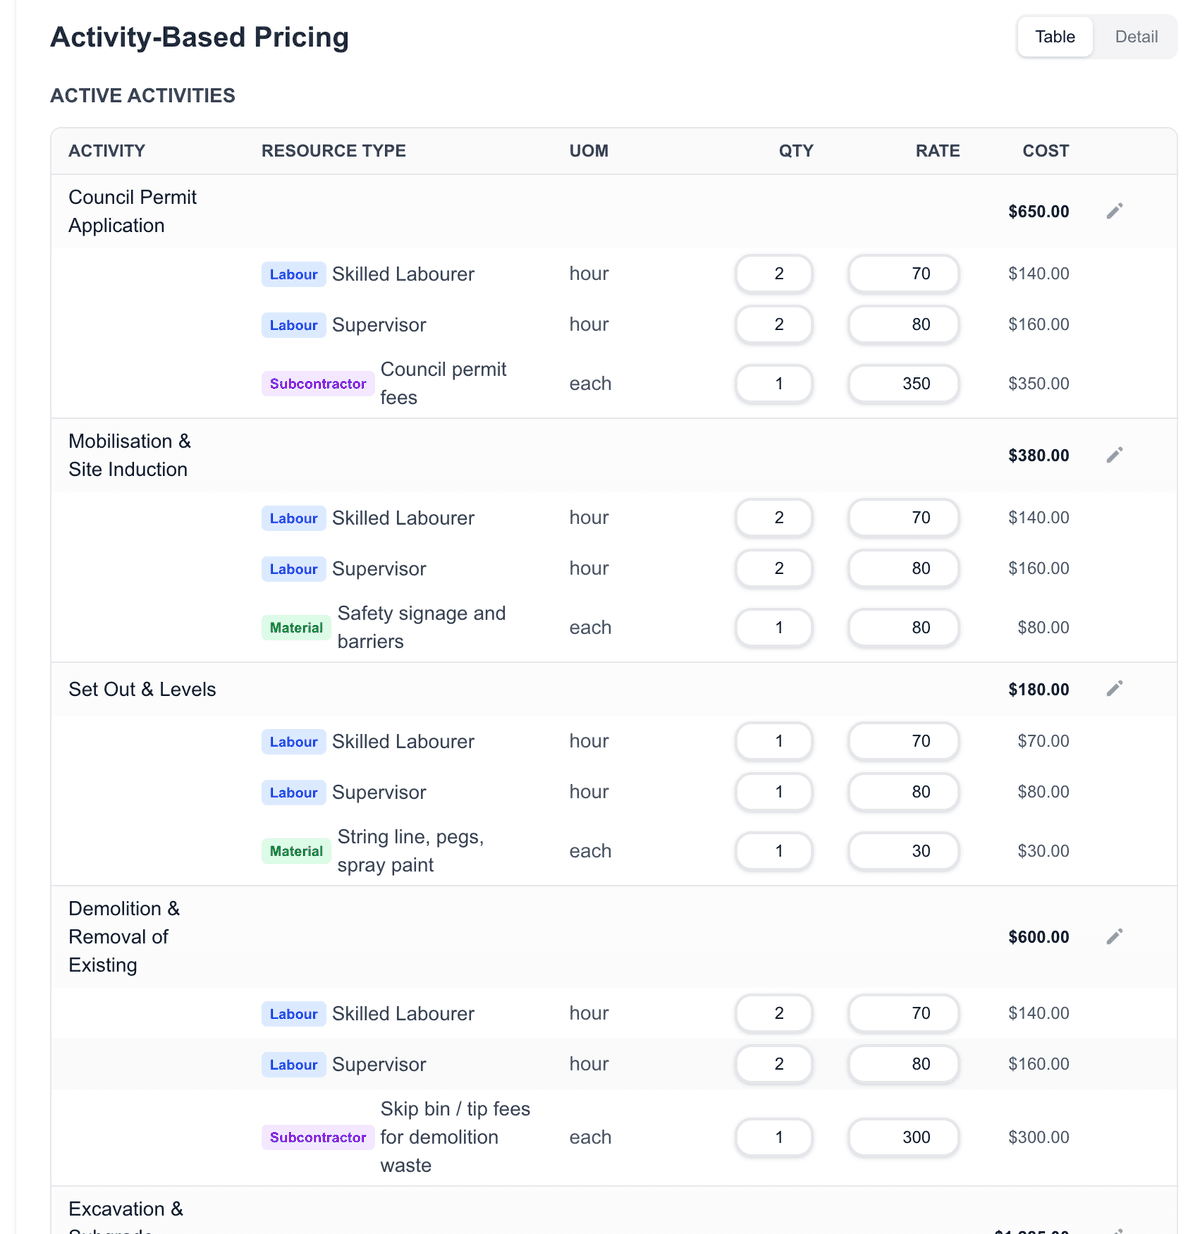The height and width of the screenshot is (1234, 1200).
Task: Switch to the Detail view
Action: tap(1136, 37)
